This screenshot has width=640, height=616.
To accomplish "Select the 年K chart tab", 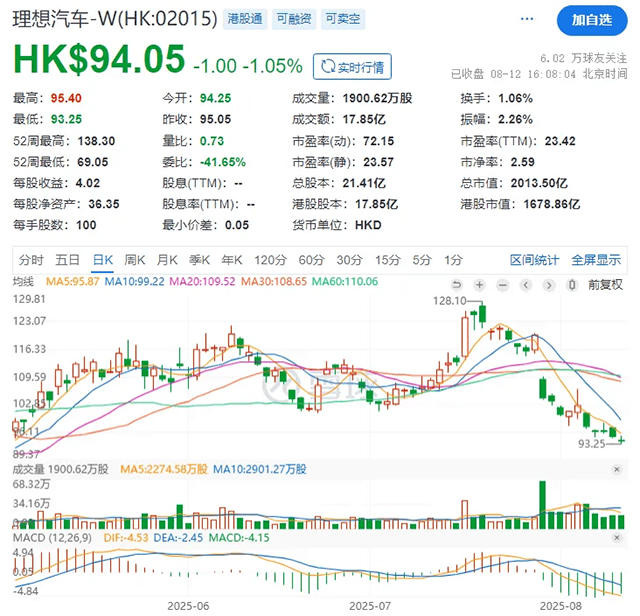I will (231, 260).
